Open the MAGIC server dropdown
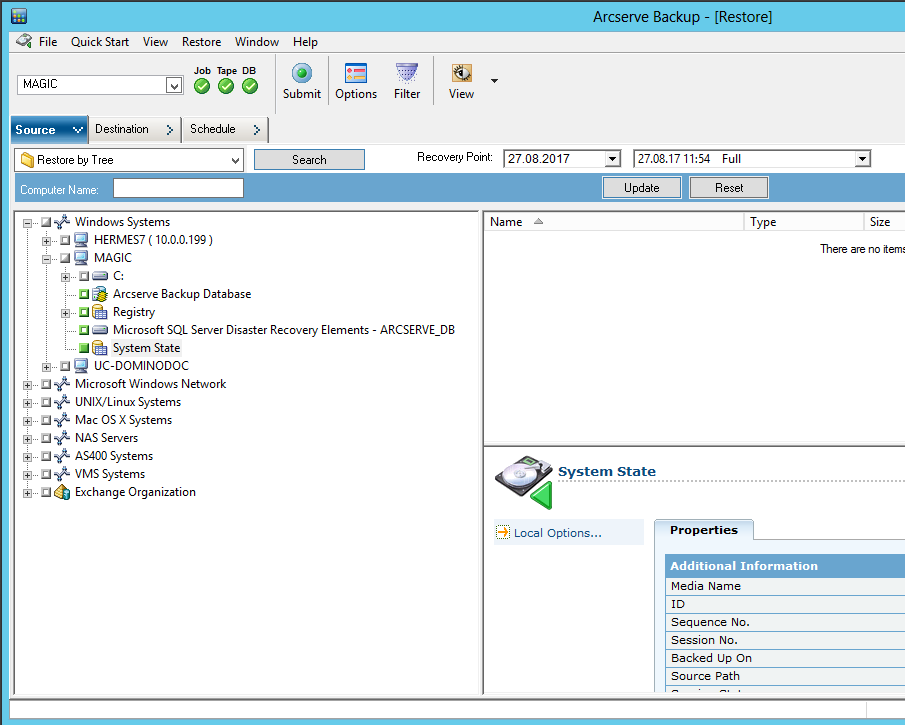Viewport: 905px width, 725px height. [174, 85]
